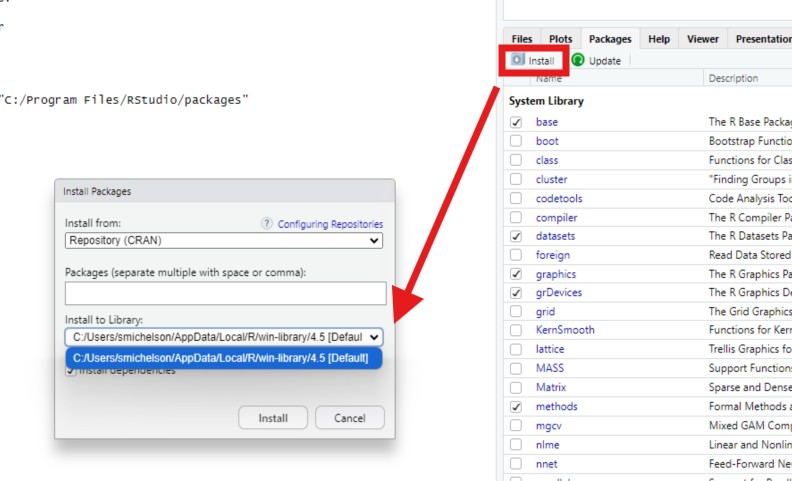
Task: Check the Matrix package checkbox
Action: point(516,388)
